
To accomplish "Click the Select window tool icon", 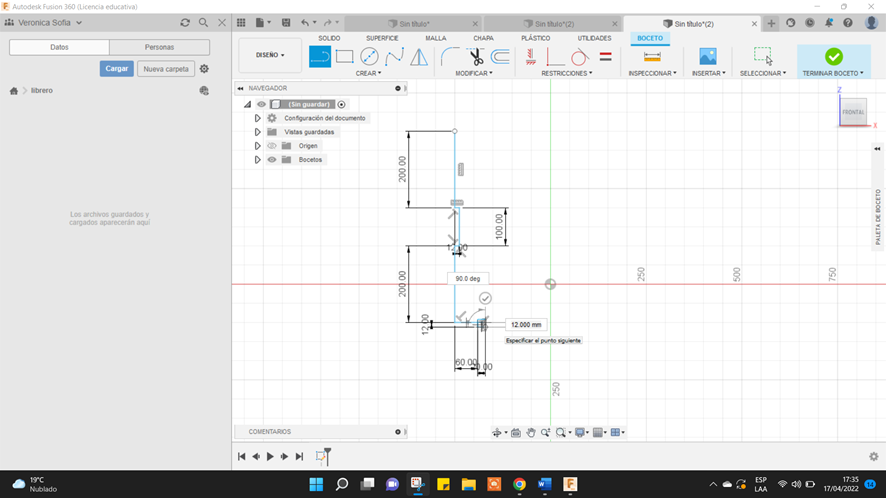I will pos(763,56).
